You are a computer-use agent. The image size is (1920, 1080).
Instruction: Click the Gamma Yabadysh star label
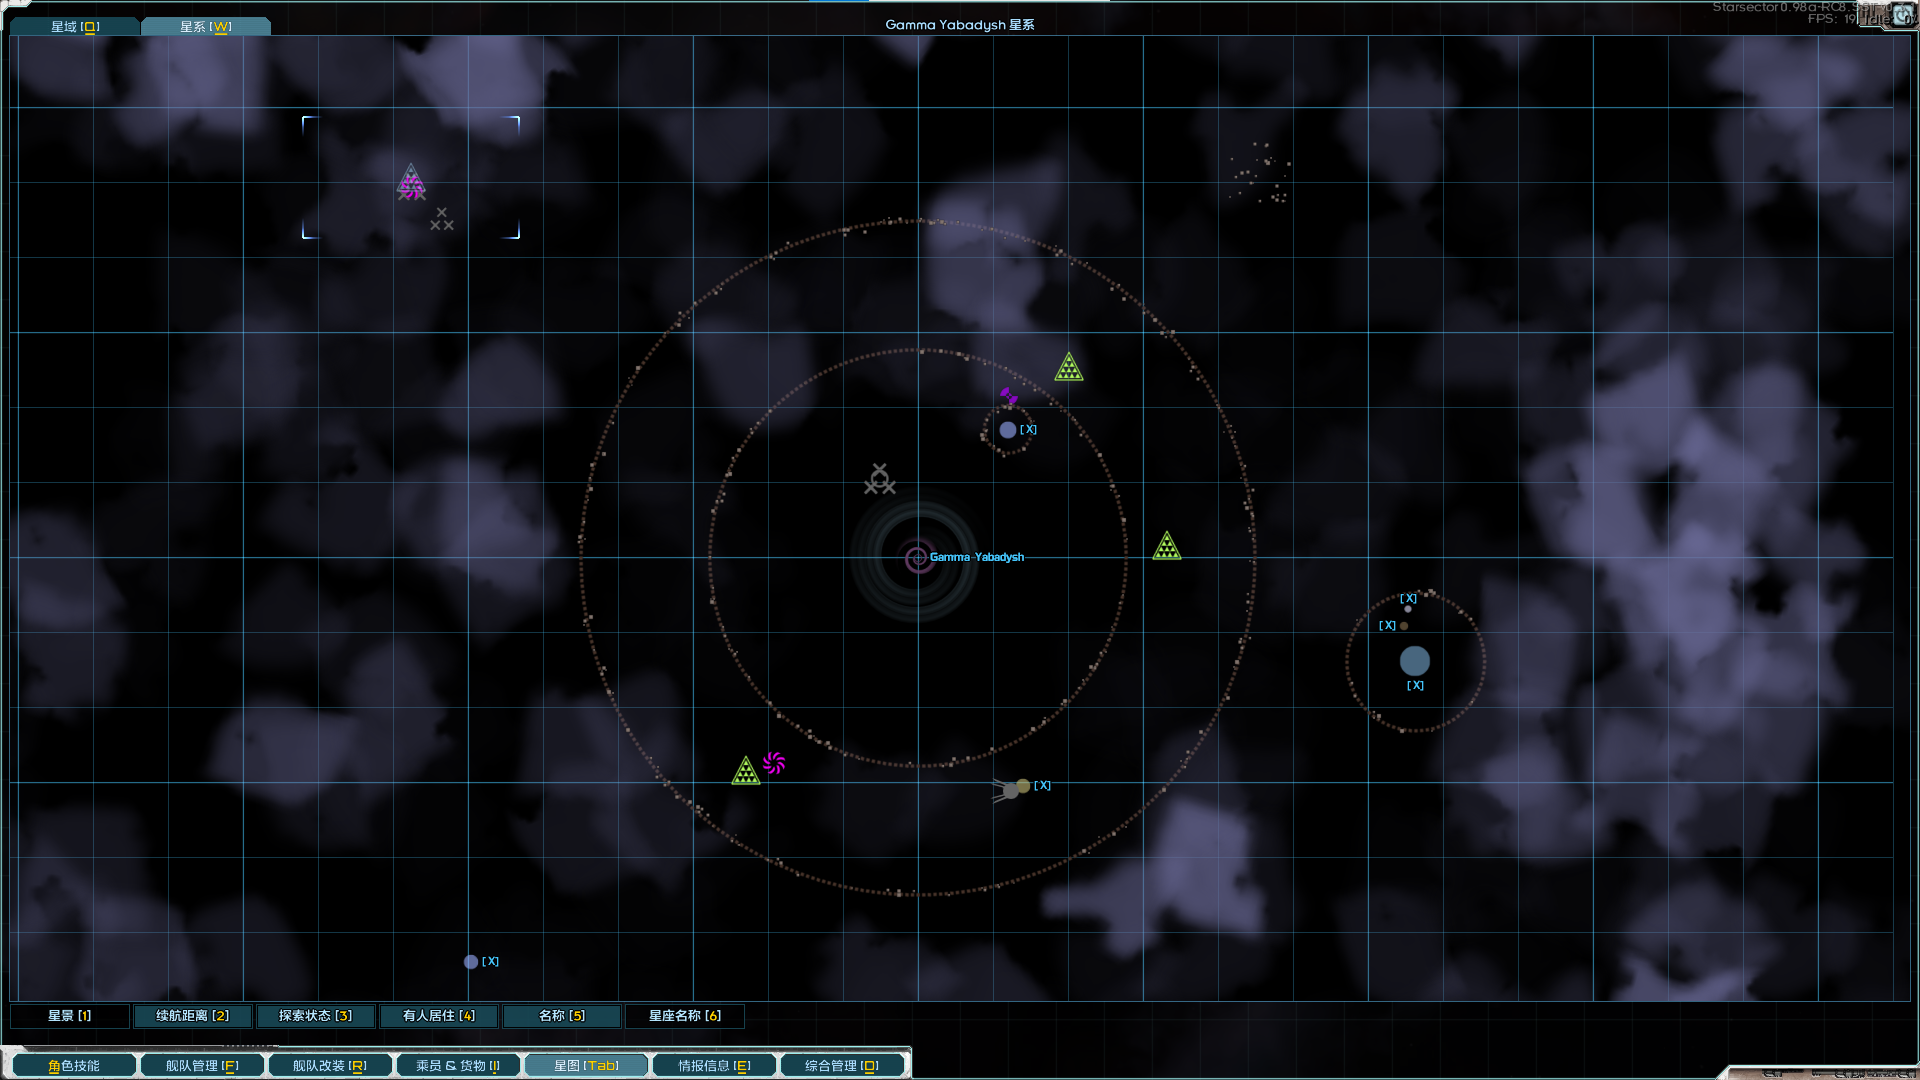tap(977, 558)
